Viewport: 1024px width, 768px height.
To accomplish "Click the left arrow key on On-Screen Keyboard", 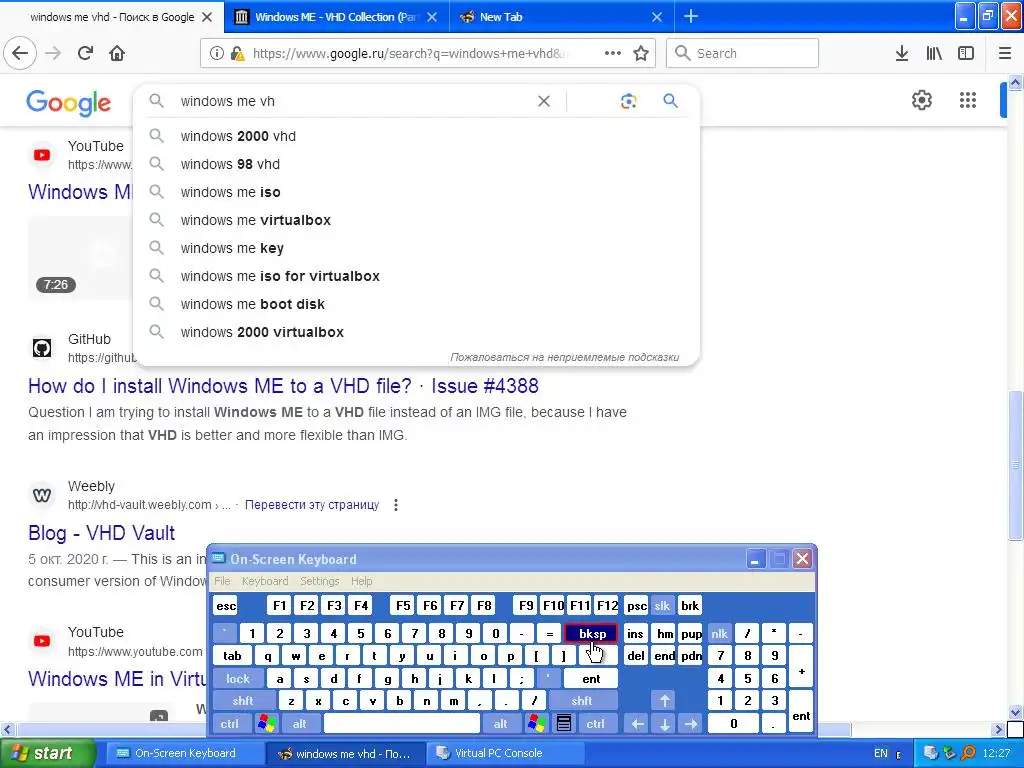I will tap(637, 724).
